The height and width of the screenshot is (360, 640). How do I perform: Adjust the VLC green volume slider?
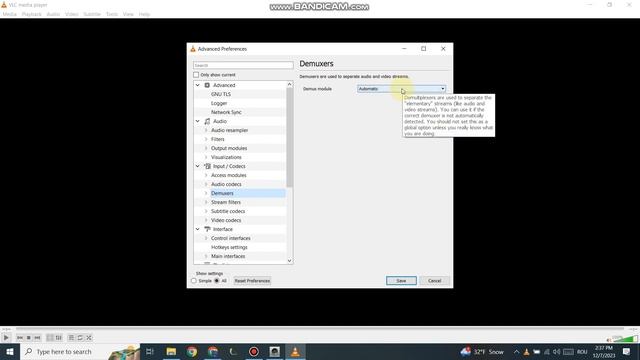click(x=625, y=338)
